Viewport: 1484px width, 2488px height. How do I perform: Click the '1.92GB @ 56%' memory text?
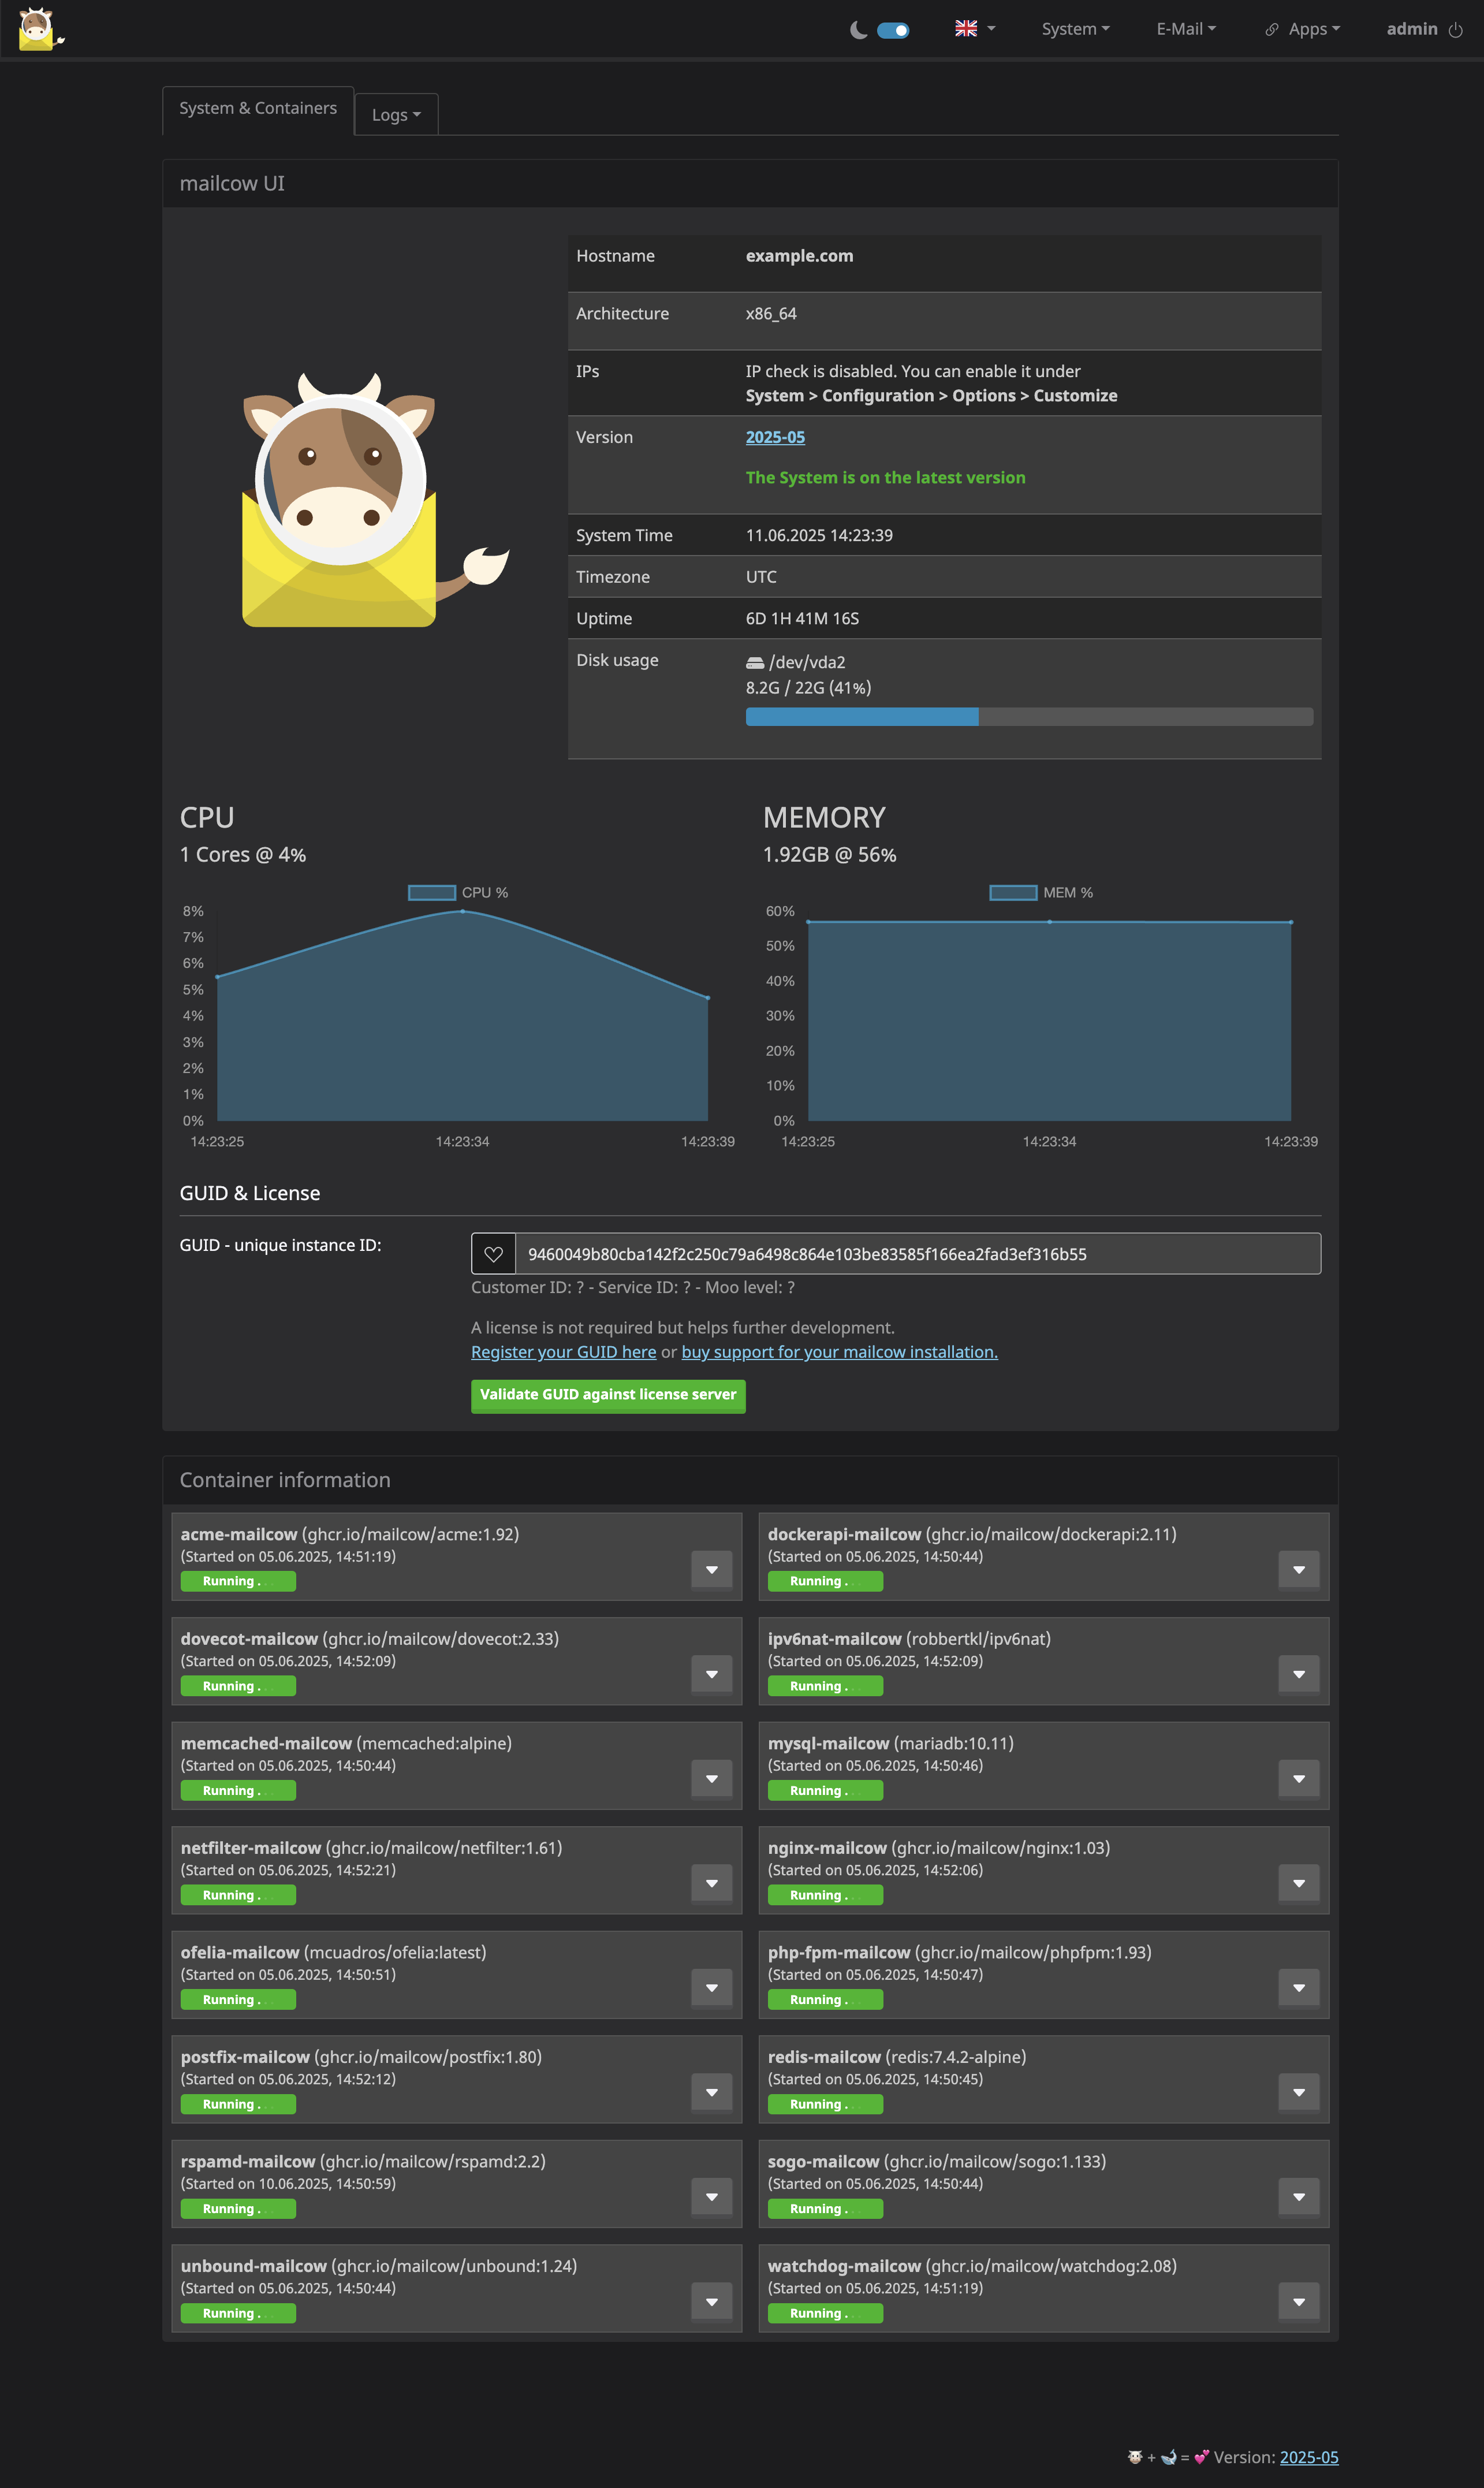829,855
